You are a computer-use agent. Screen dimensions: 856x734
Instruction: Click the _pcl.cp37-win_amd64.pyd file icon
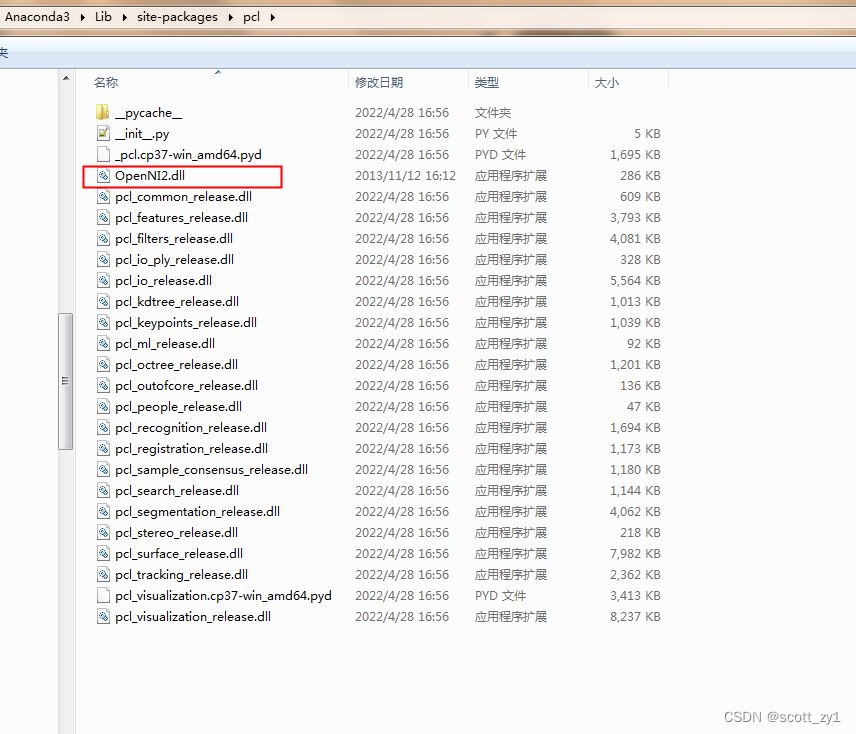click(103, 154)
